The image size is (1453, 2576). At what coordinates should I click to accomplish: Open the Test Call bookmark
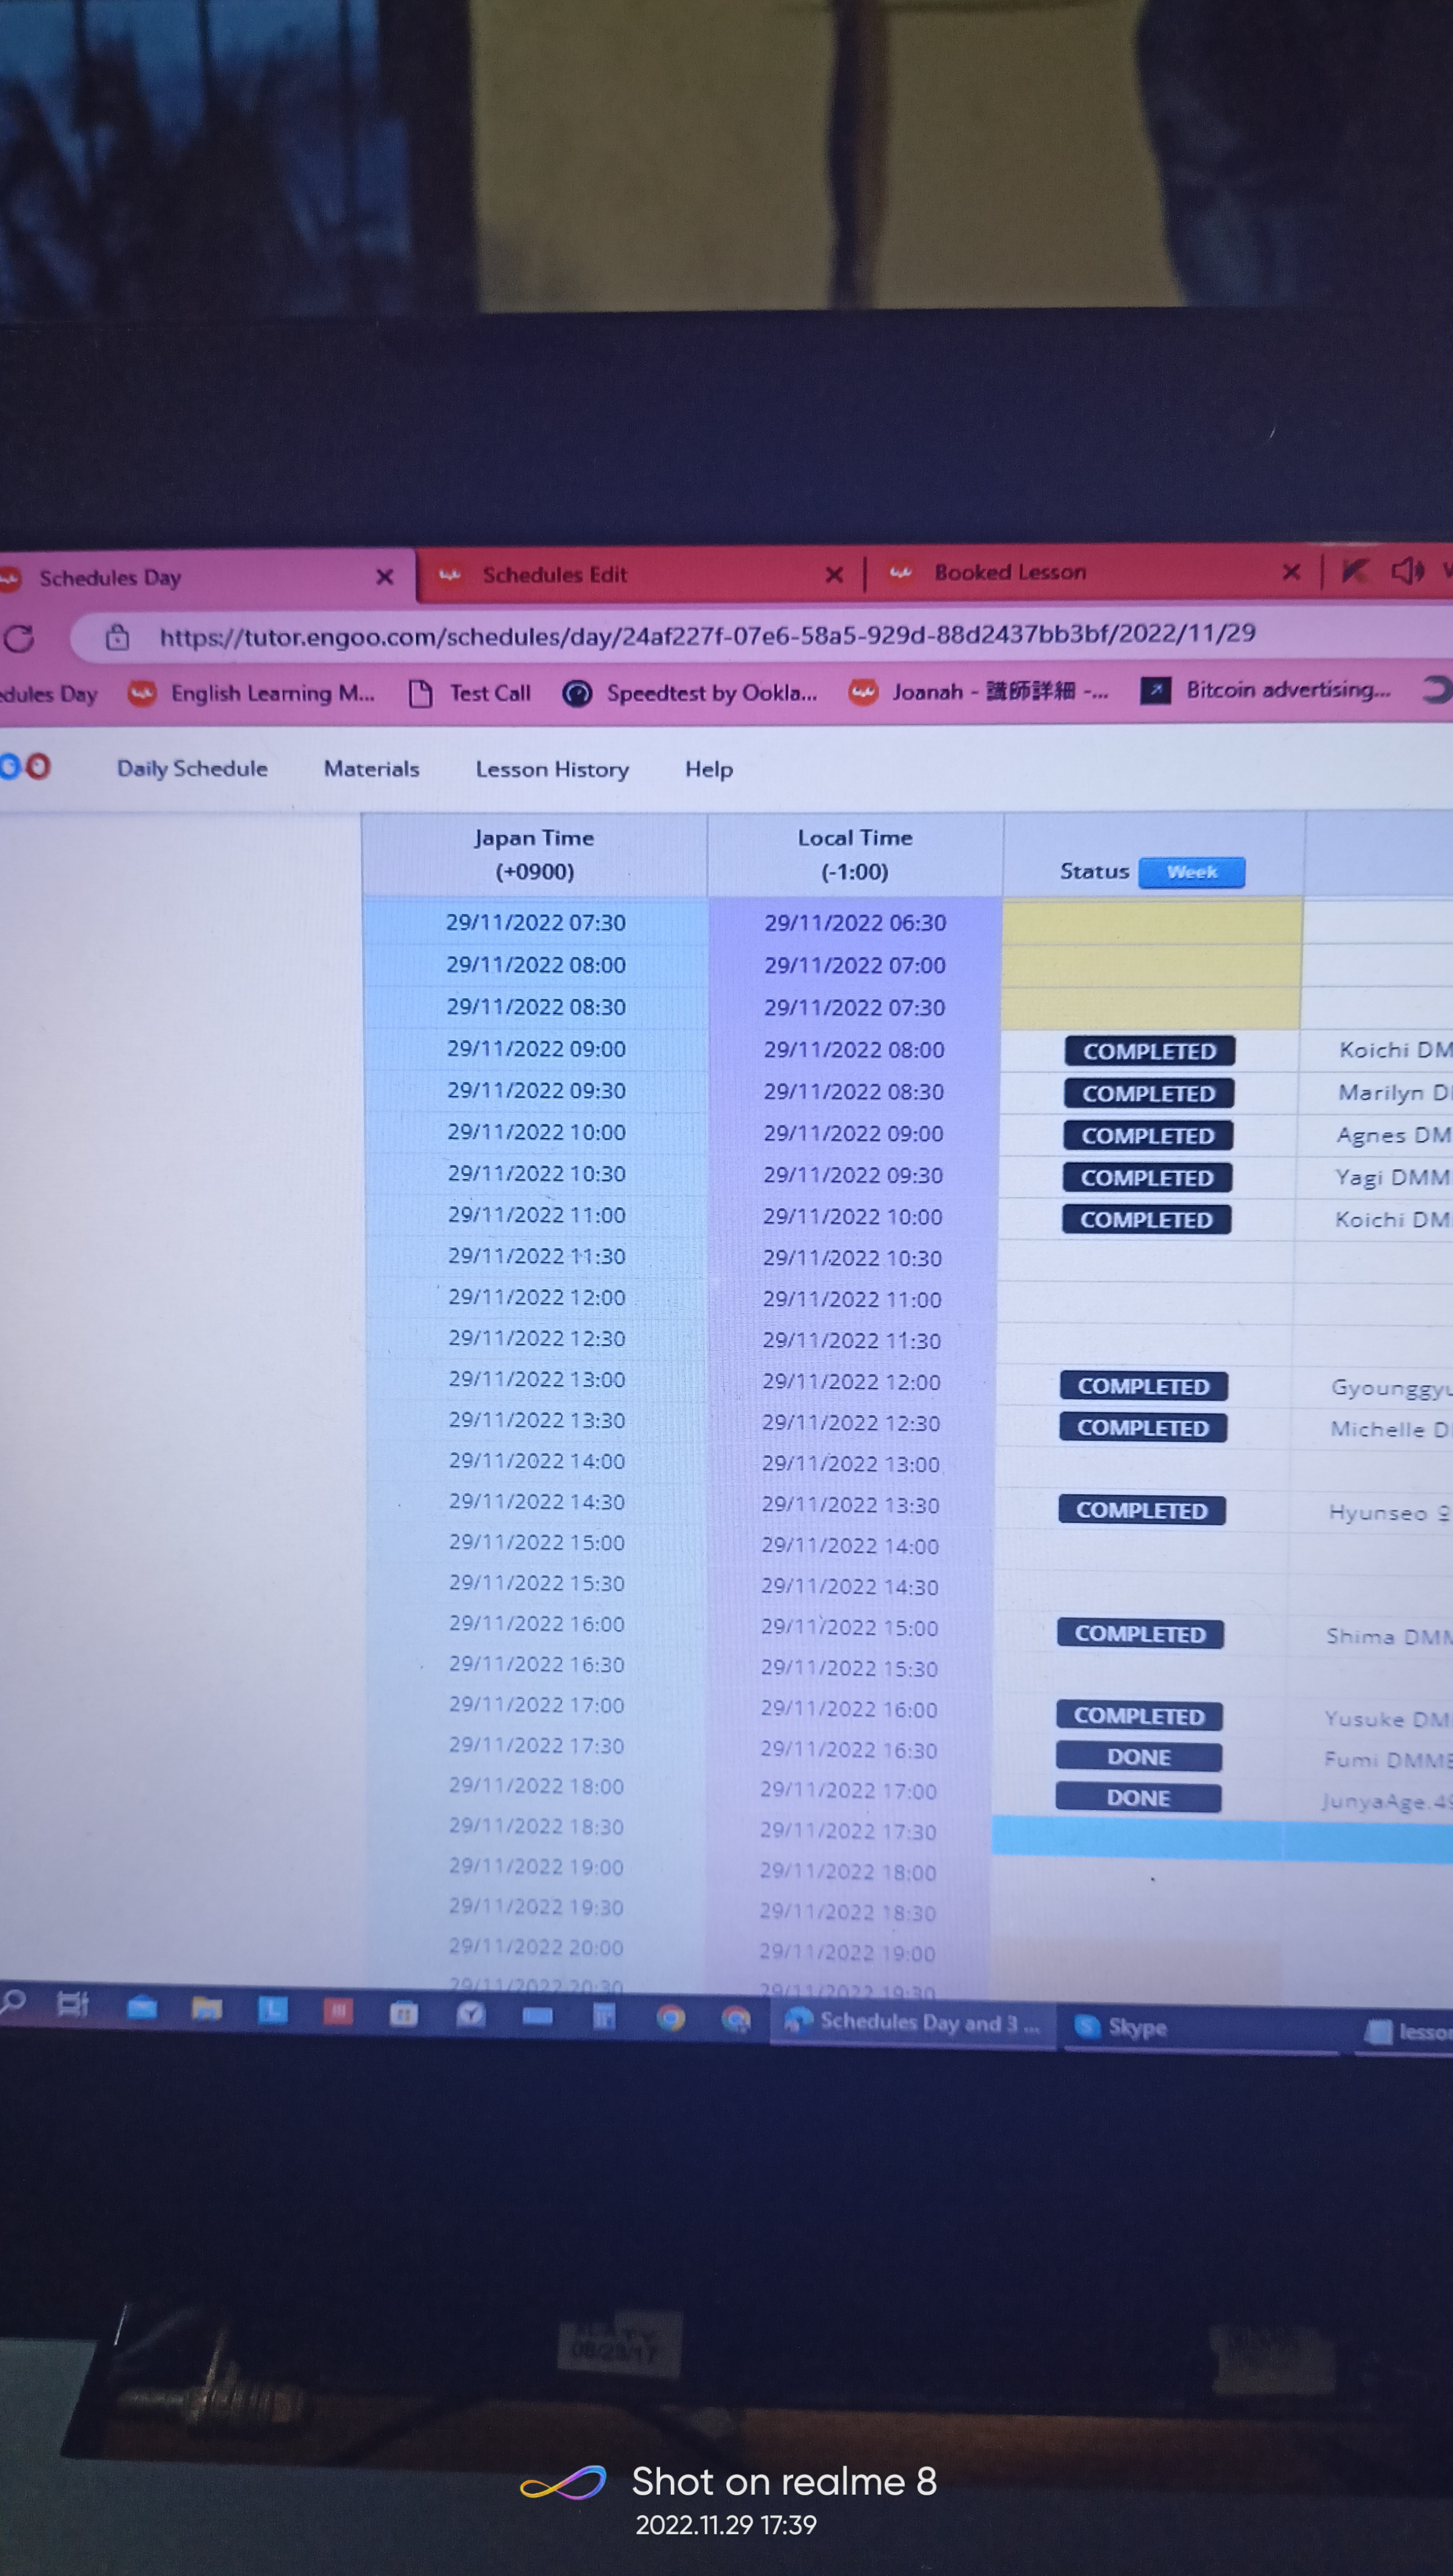pos(471,693)
